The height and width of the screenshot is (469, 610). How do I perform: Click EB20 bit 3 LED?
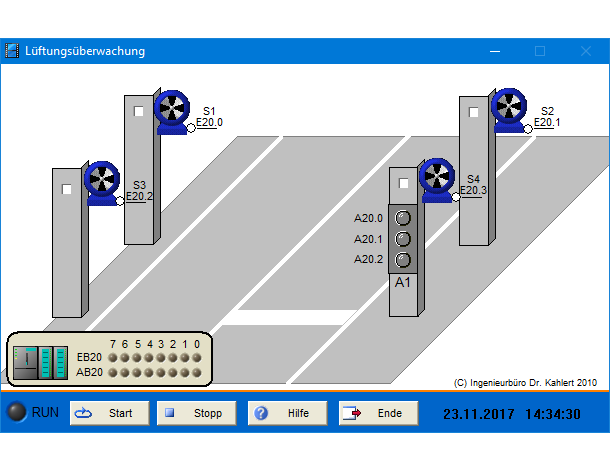(161, 358)
